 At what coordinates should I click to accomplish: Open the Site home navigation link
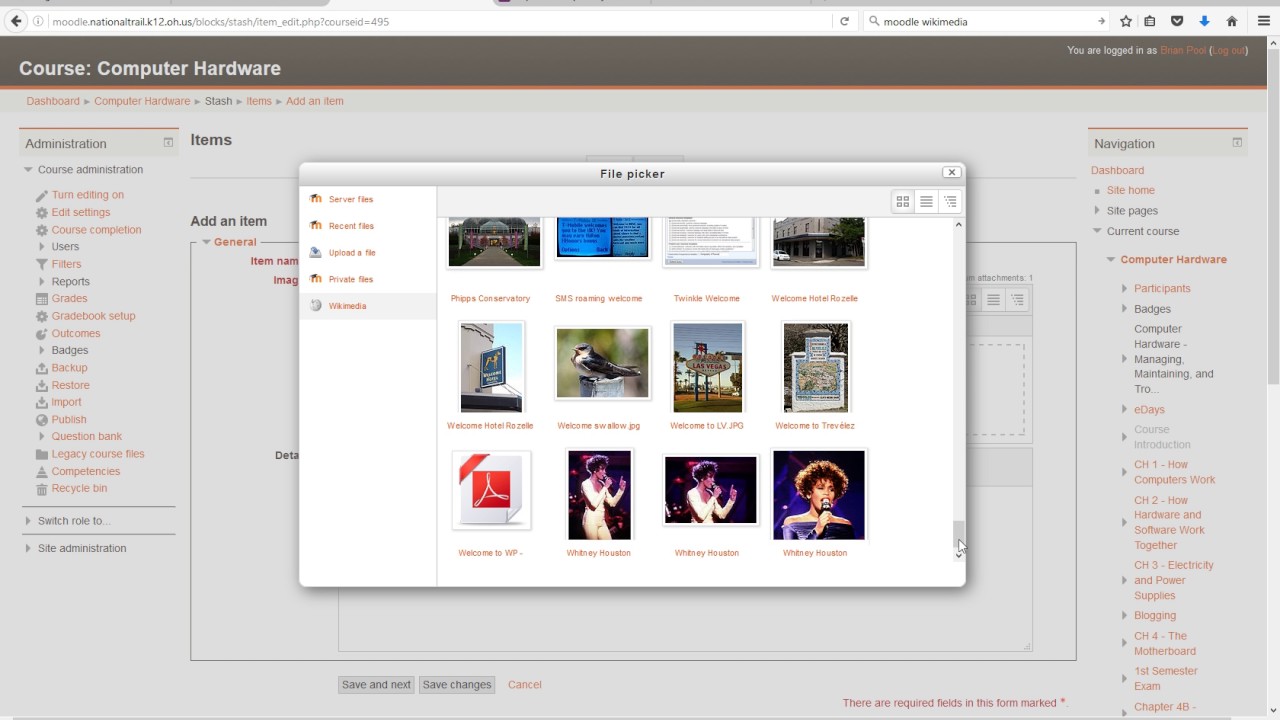coord(1131,190)
